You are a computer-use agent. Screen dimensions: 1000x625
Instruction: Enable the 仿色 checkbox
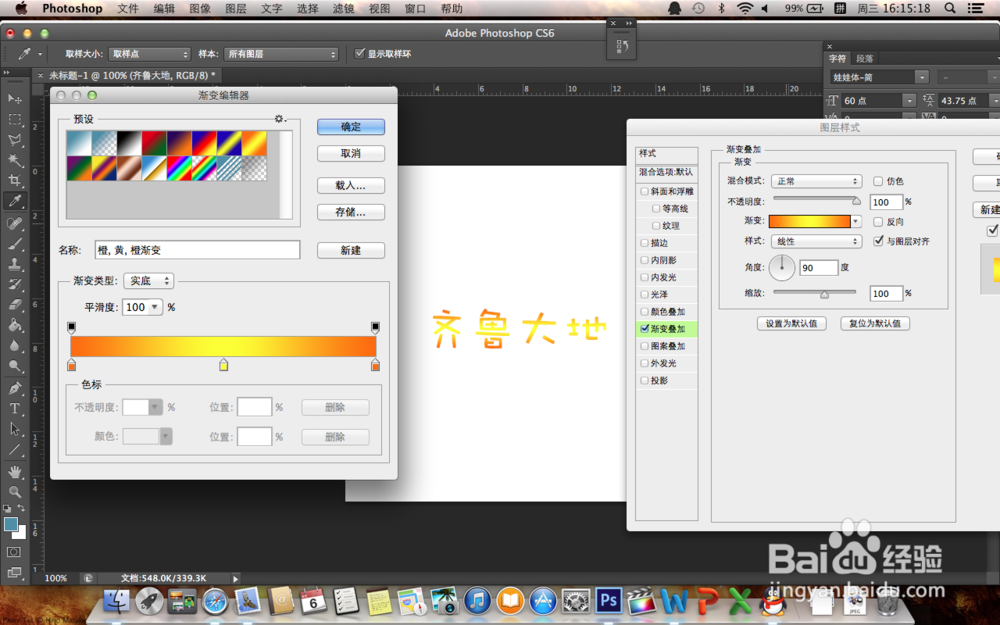point(878,181)
